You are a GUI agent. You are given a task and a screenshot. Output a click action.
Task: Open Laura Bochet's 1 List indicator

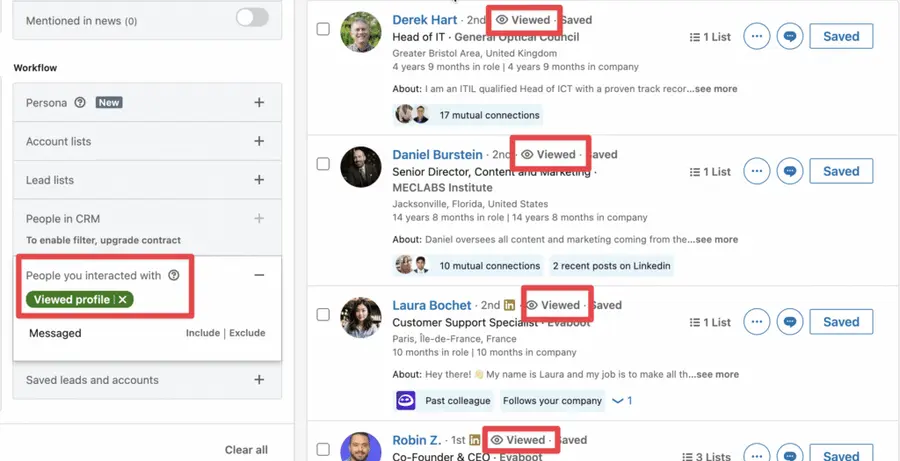710,323
